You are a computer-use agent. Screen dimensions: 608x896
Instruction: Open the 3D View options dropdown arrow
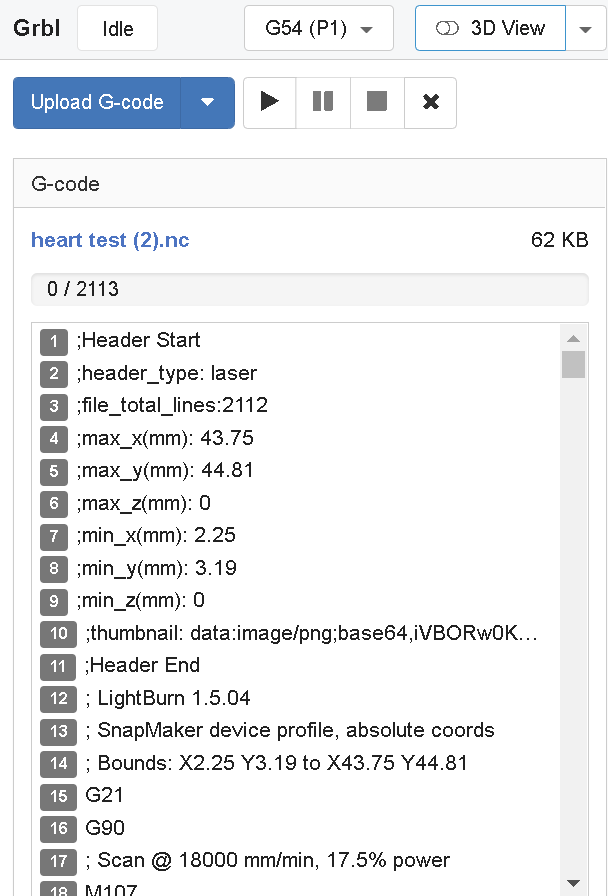tap(585, 29)
